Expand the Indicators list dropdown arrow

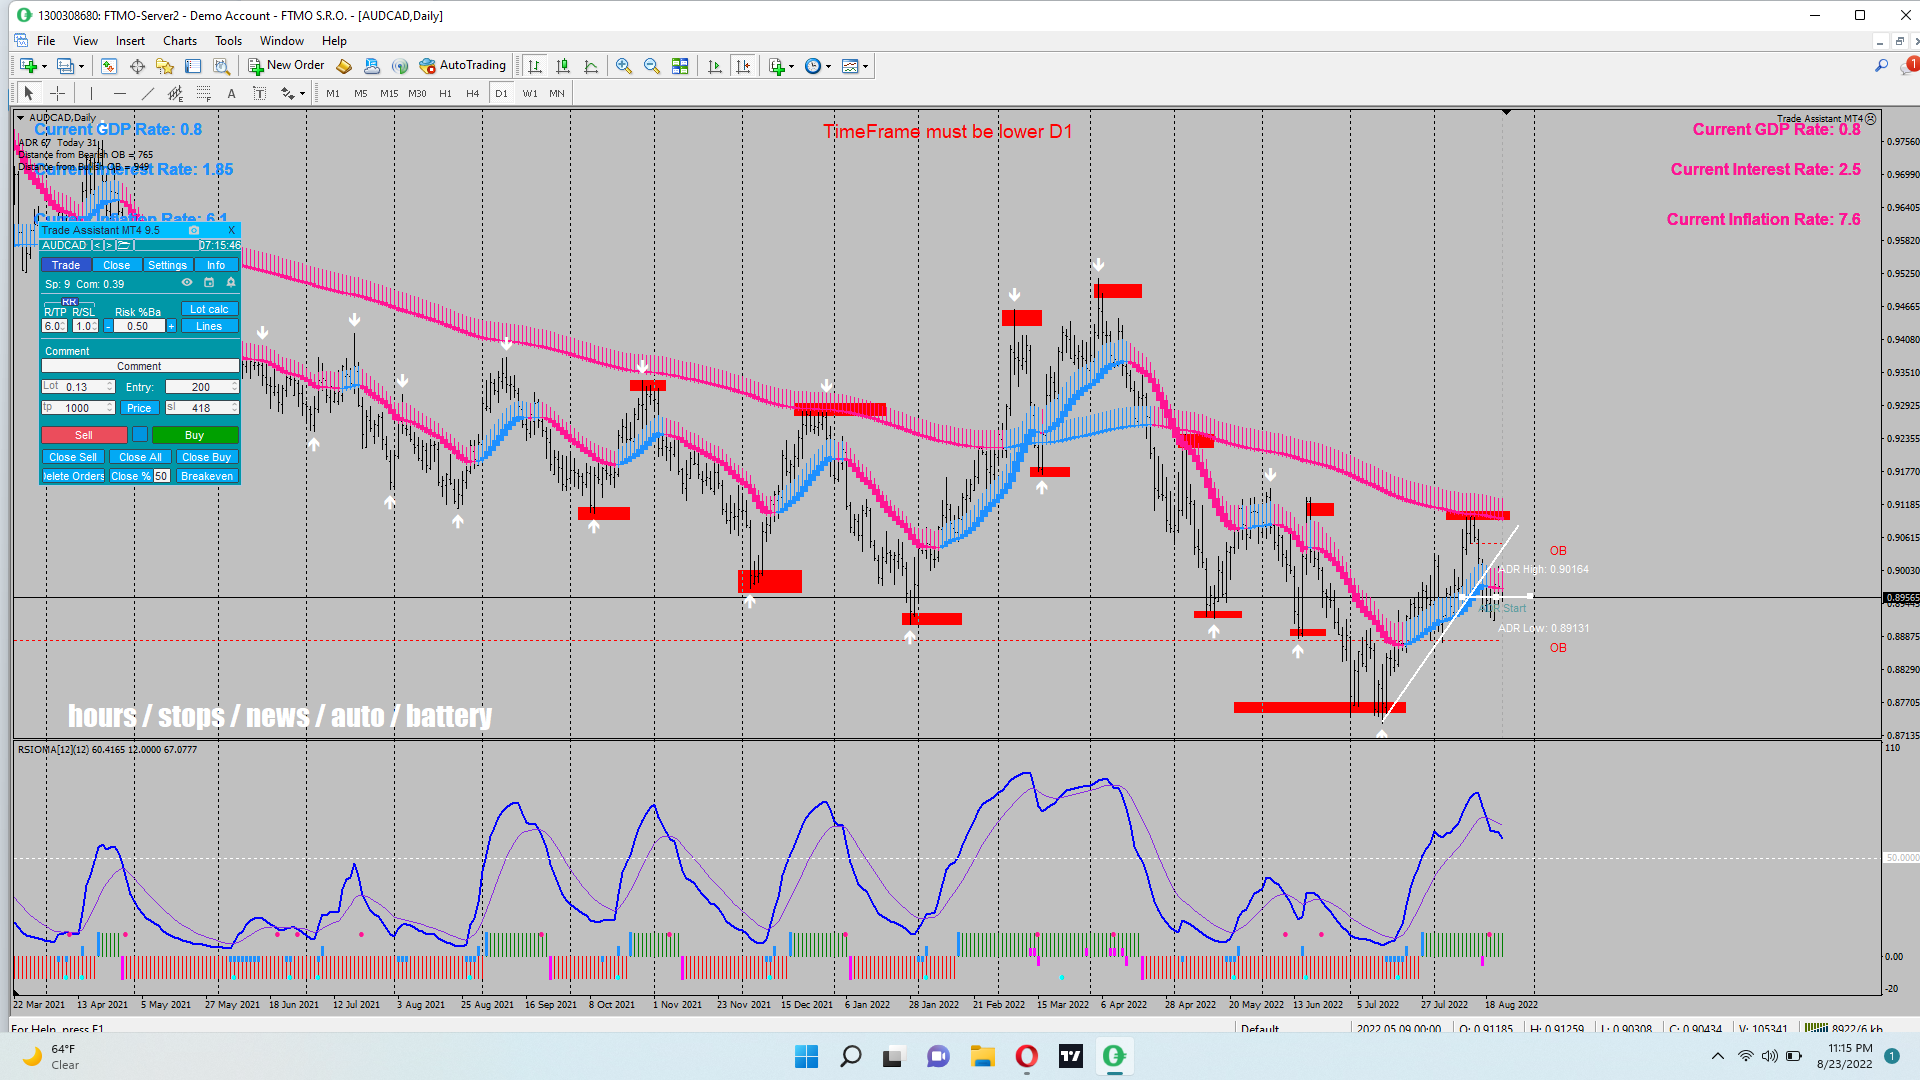[x=791, y=66]
